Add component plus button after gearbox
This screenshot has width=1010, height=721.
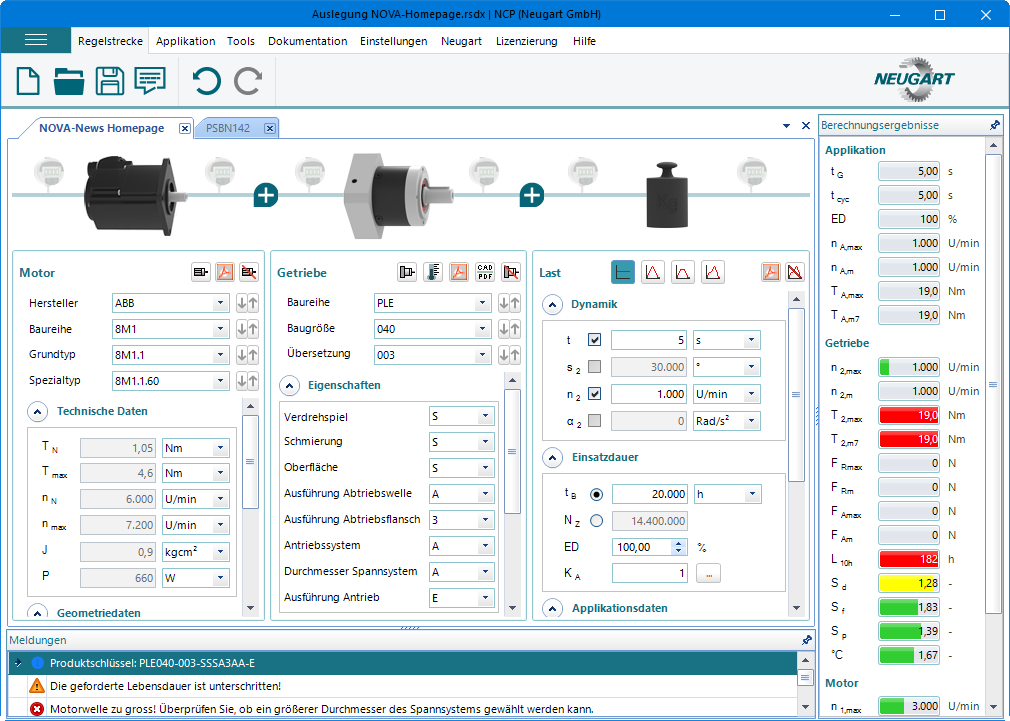coord(532,195)
